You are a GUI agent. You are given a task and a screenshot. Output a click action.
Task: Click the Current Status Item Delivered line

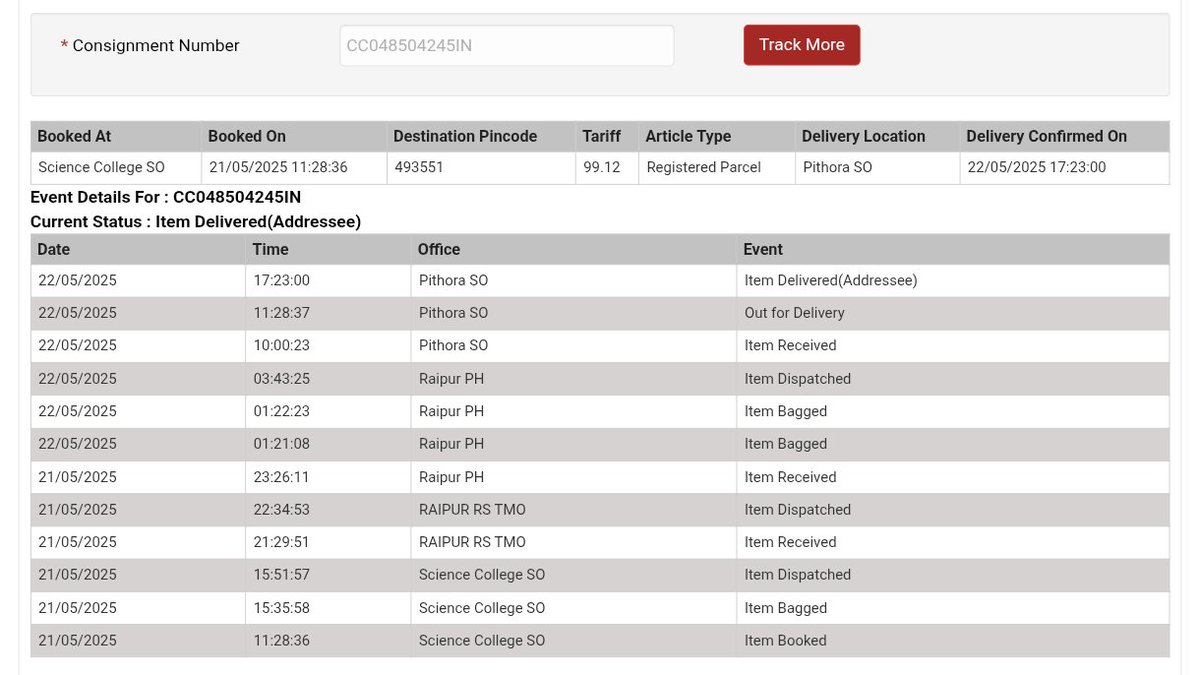[x=196, y=222]
